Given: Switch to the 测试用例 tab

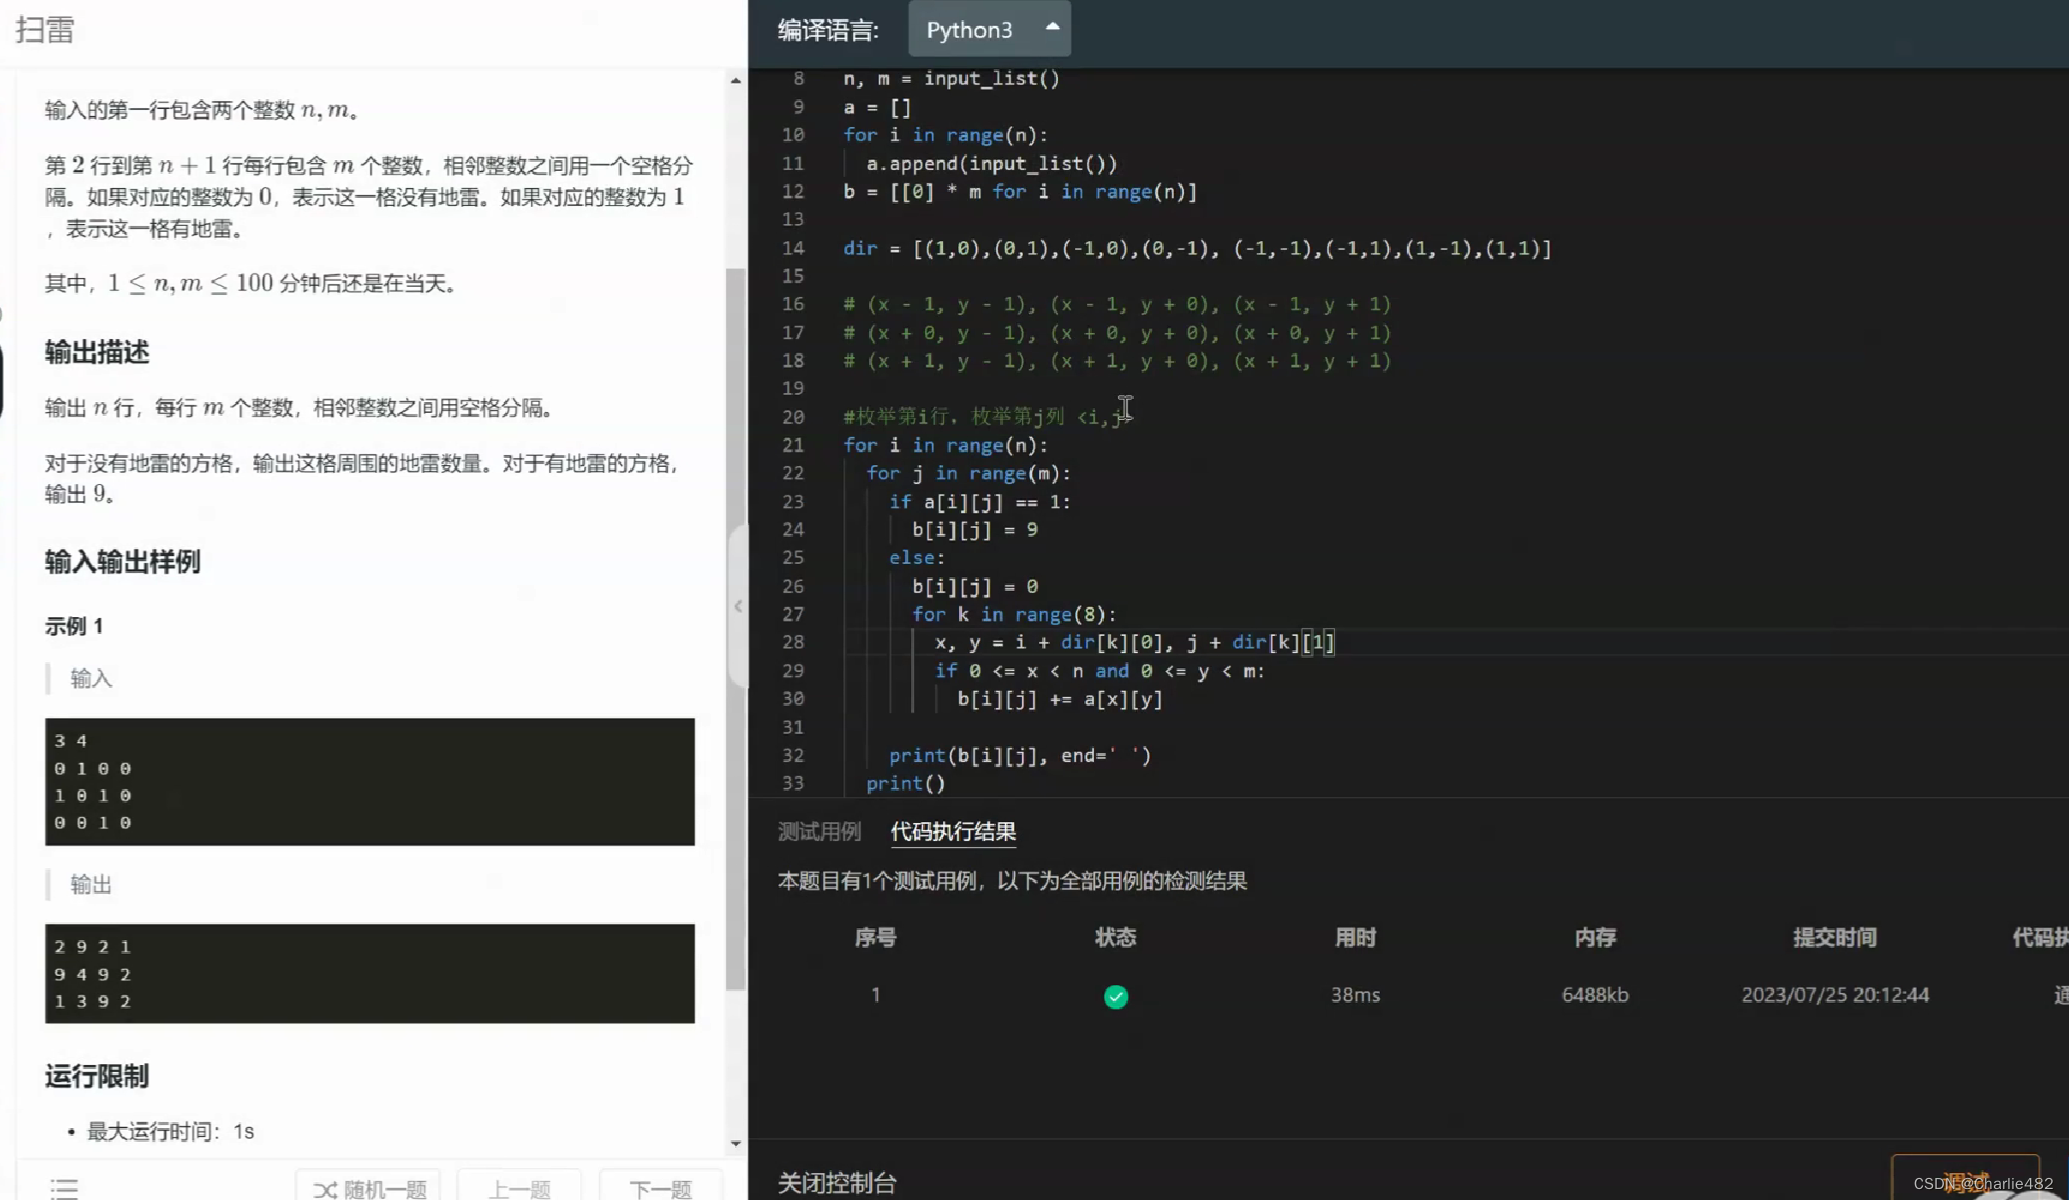Looking at the screenshot, I should click(819, 831).
